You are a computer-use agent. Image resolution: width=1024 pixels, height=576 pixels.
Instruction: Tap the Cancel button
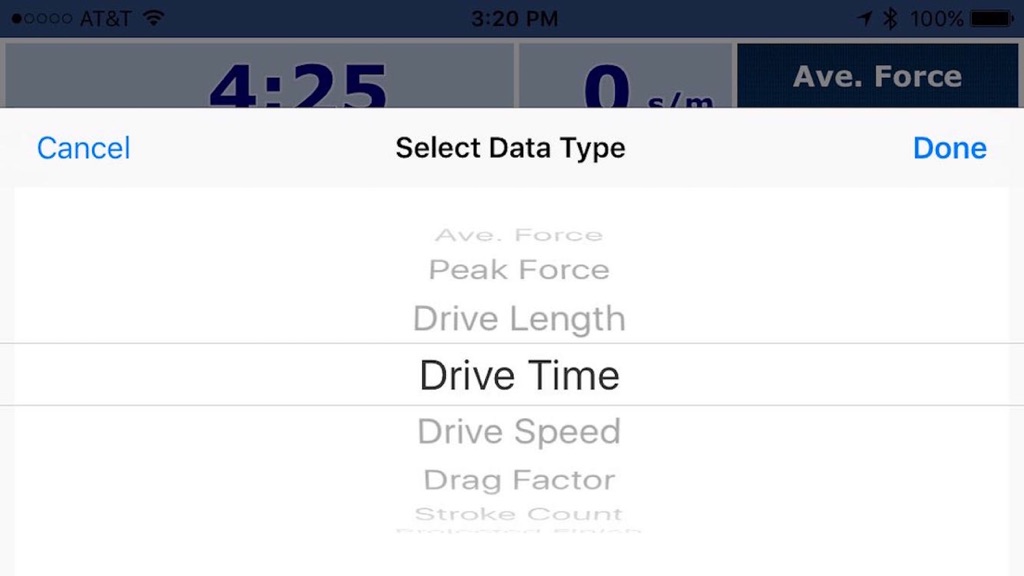pyautogui.click(x=84, y=148)
